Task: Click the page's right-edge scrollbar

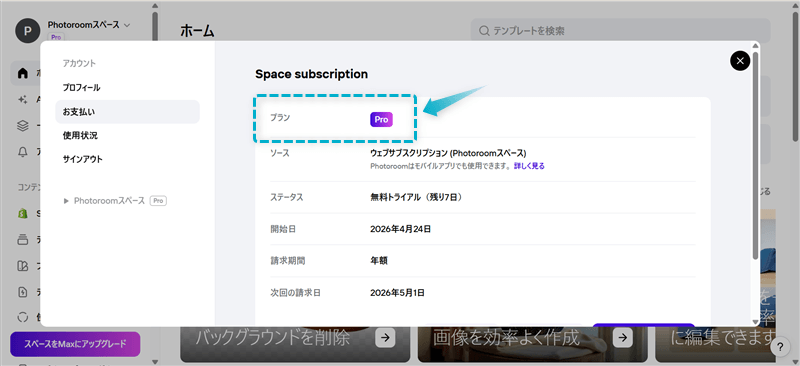Action: click(795, 77)
